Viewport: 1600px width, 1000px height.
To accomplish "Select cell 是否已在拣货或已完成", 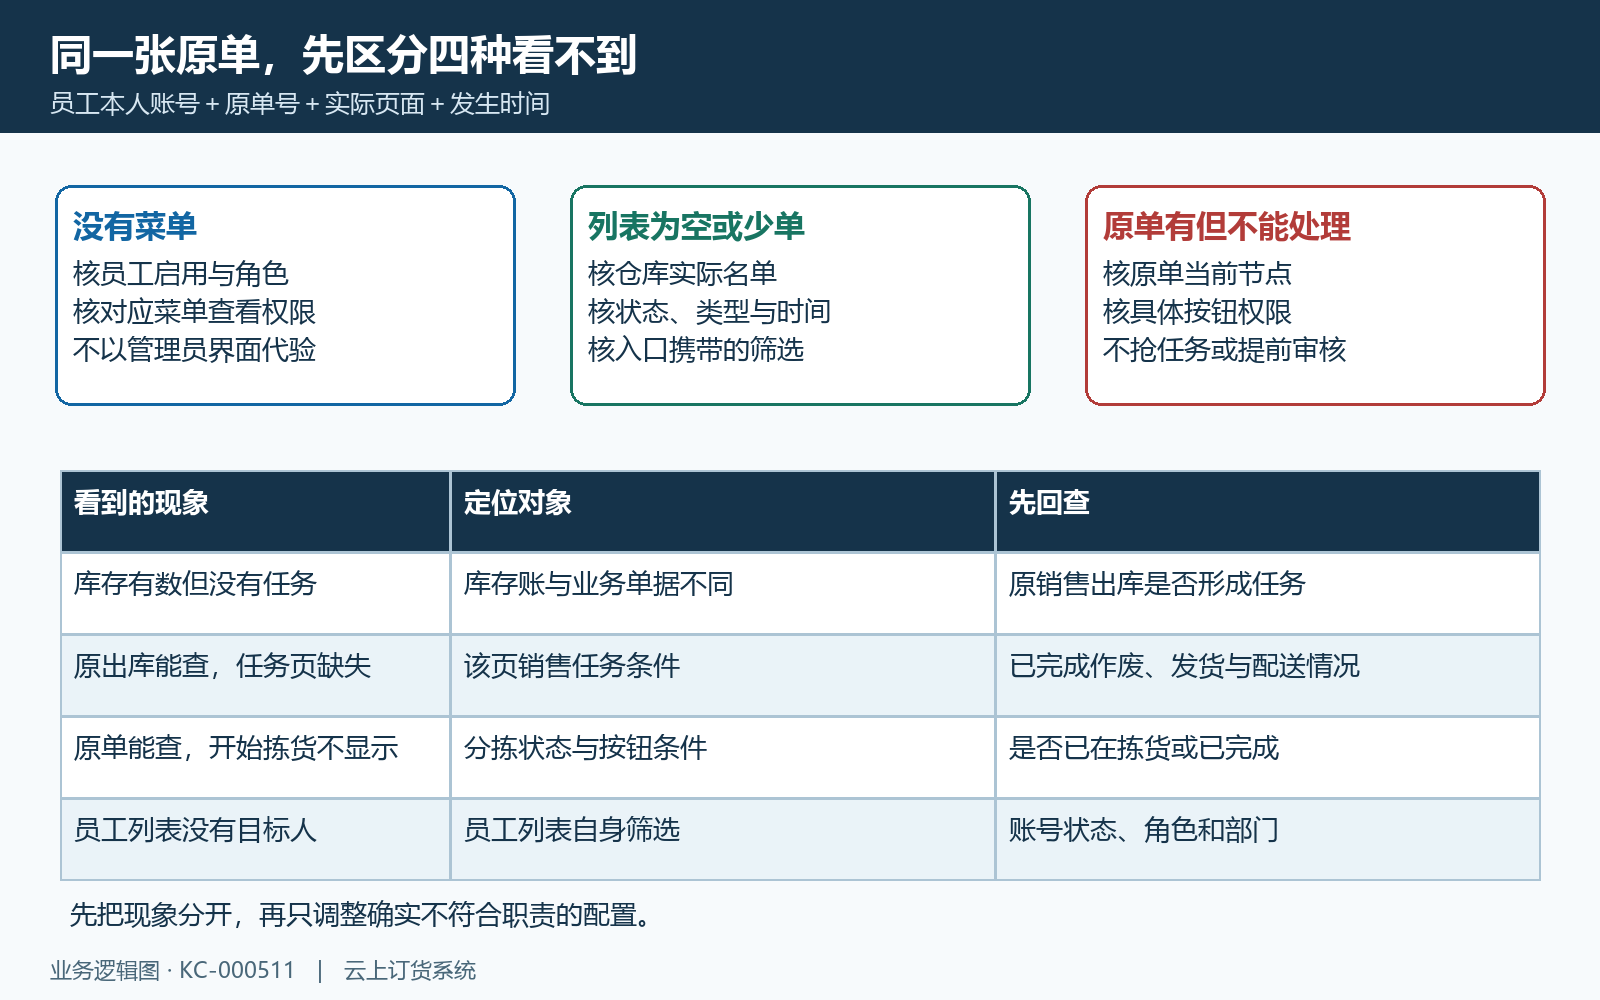I will click(1268, 757).
